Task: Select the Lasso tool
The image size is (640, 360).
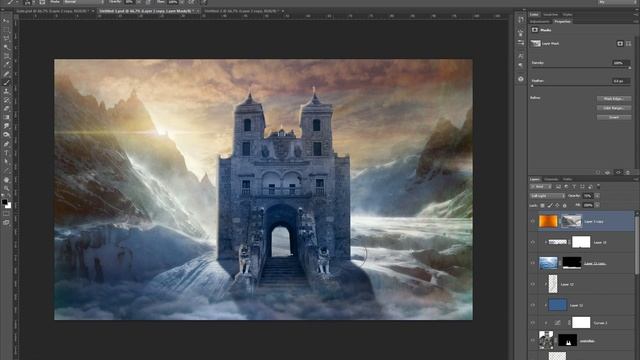Action: tap(6, 38)
